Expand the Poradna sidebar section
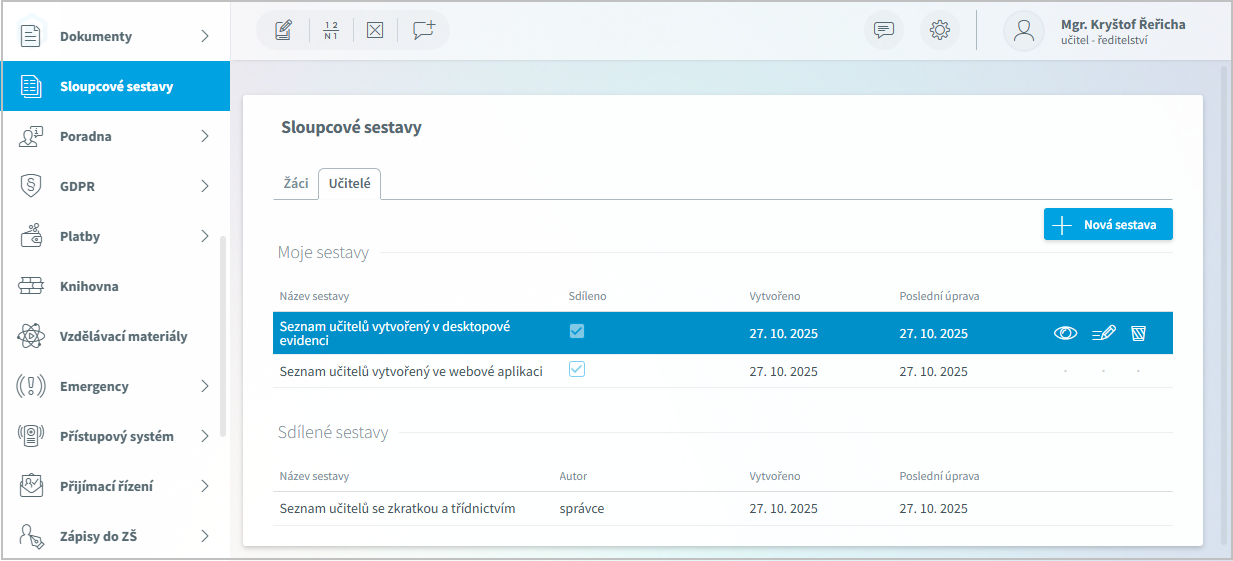Viewport: 1233px width, 561px height. click(x=204, y=136)
